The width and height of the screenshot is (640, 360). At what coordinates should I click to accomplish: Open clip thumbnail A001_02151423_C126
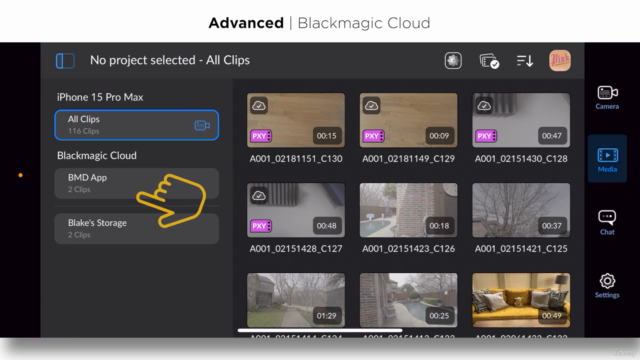click(409, 210)
